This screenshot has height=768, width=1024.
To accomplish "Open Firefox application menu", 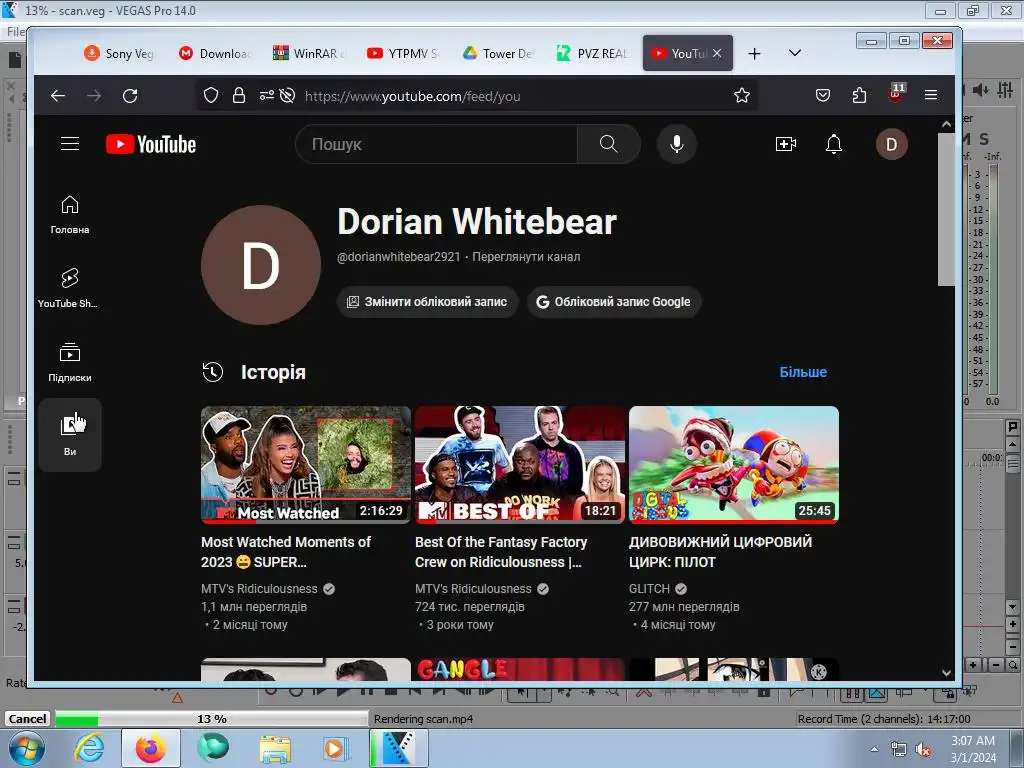I will click(931, 96).
